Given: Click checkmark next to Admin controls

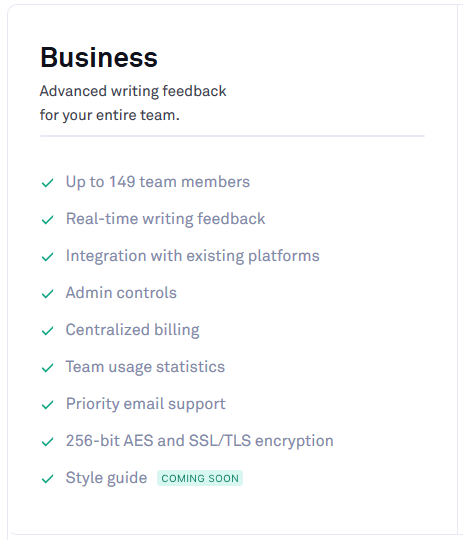Looking at the screenshot, I should click(x=48, y=294).
